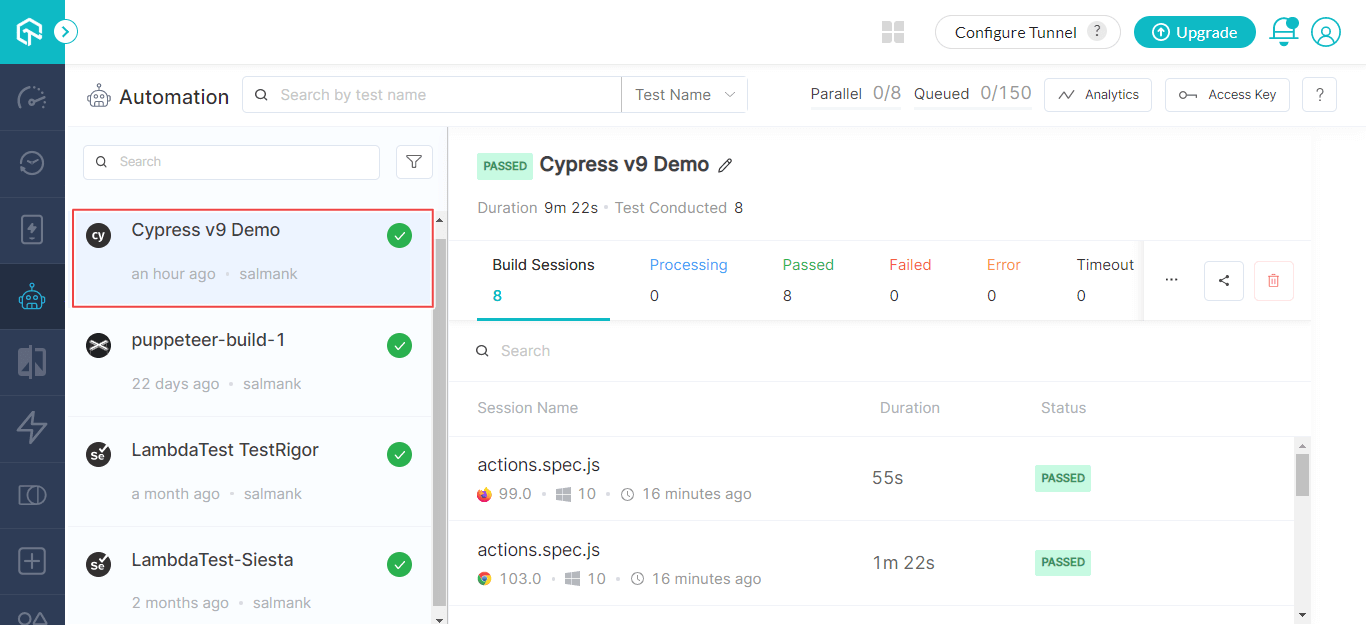Open the Automation robot icon in sidebar
Screen dimensions: 1366x625
click(x=32, y=296)
